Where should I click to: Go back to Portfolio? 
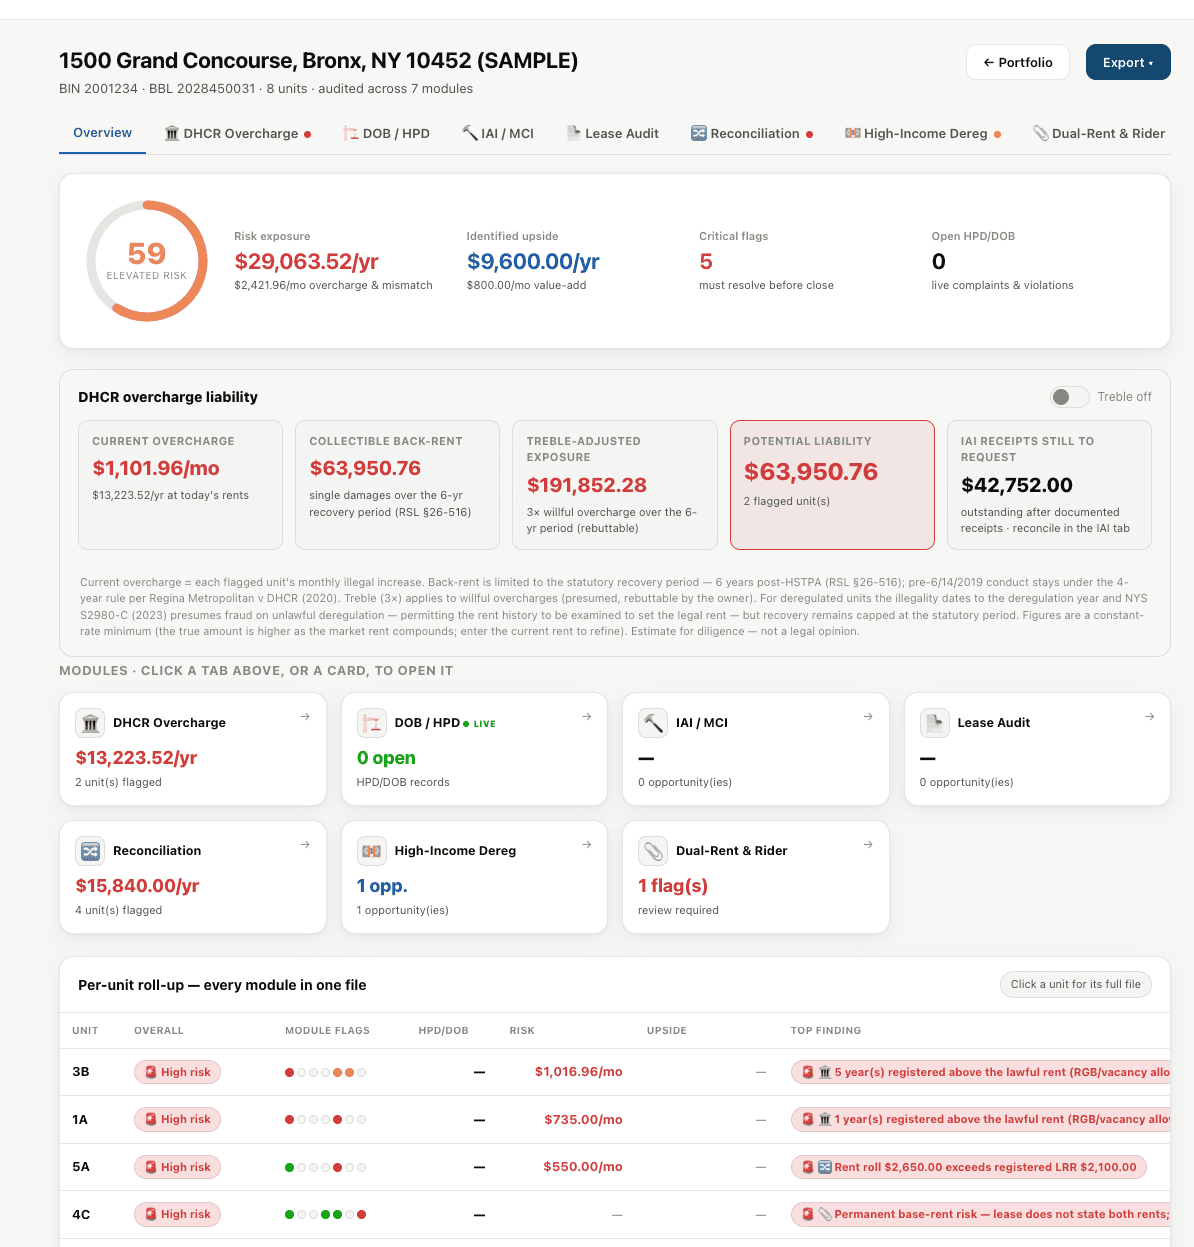point(1017,62)
